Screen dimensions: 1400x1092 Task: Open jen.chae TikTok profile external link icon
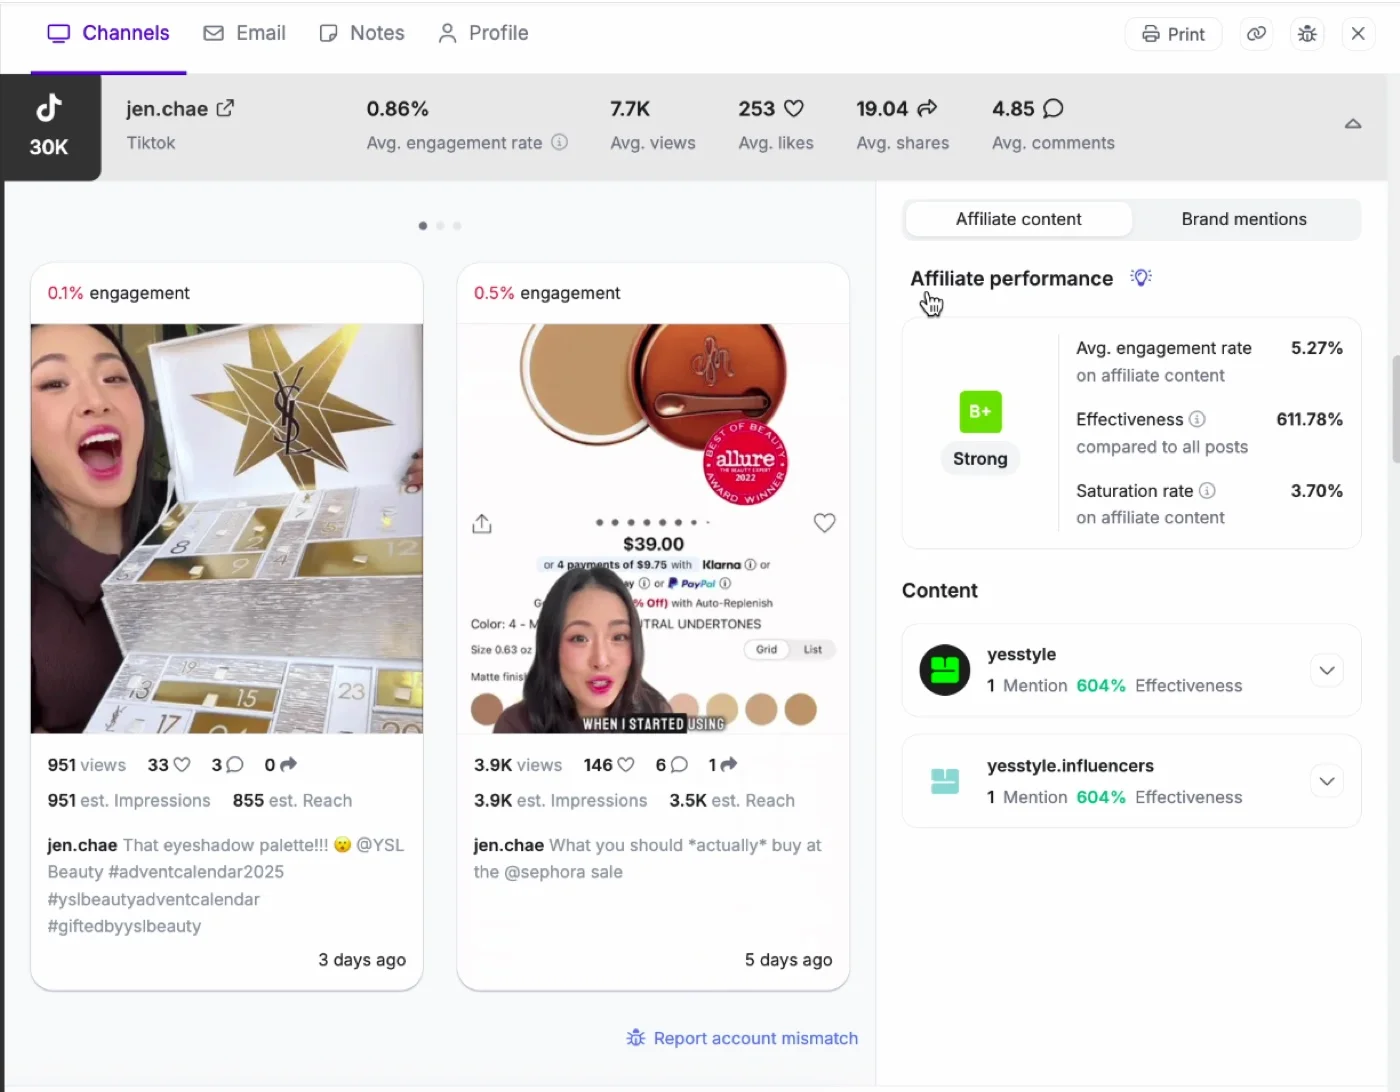coord(225,108)
